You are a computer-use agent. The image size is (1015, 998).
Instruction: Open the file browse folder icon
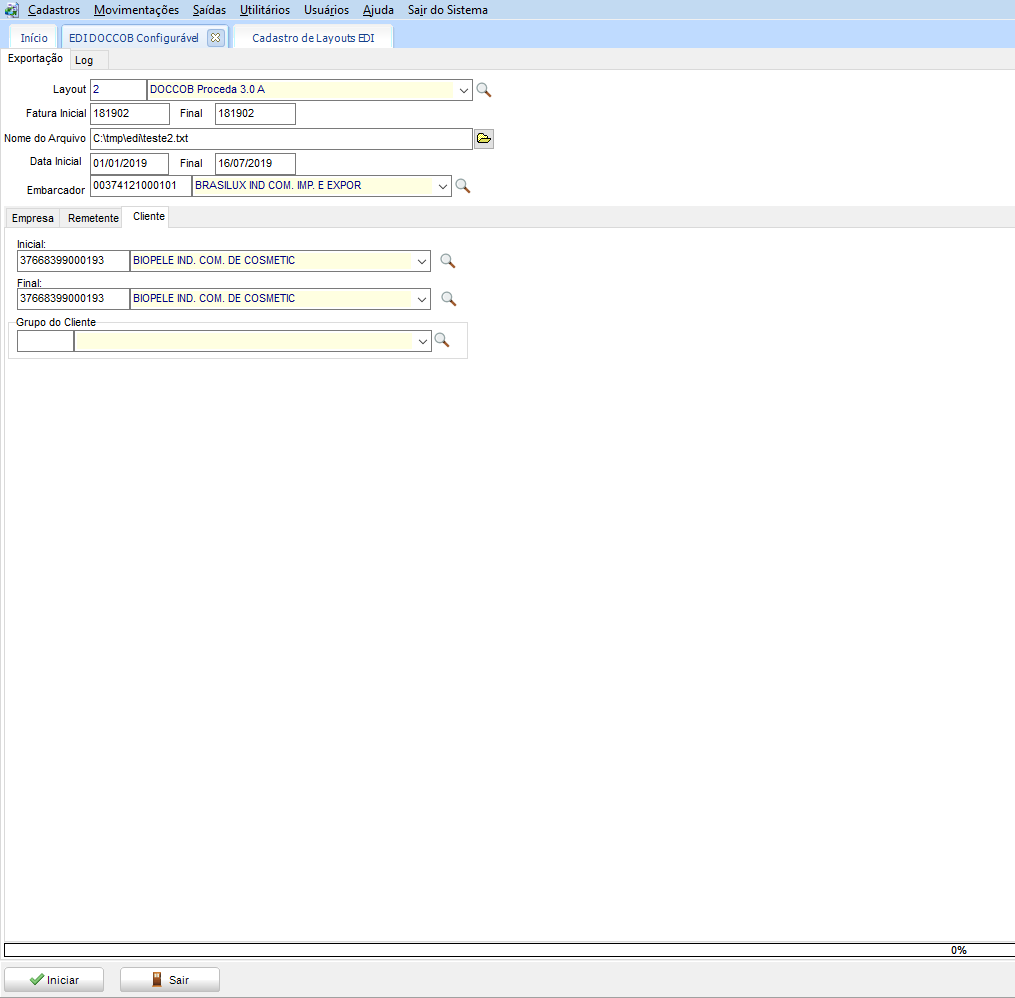coord(484,139)
